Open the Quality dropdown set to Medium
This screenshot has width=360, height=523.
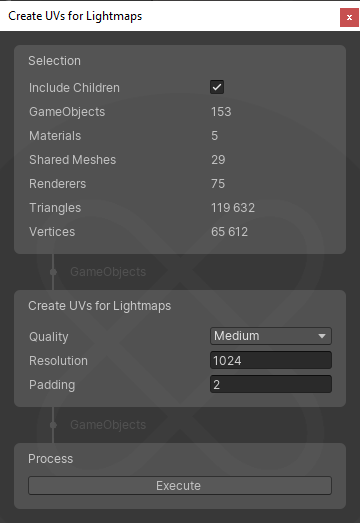click(x=271, y=336)
